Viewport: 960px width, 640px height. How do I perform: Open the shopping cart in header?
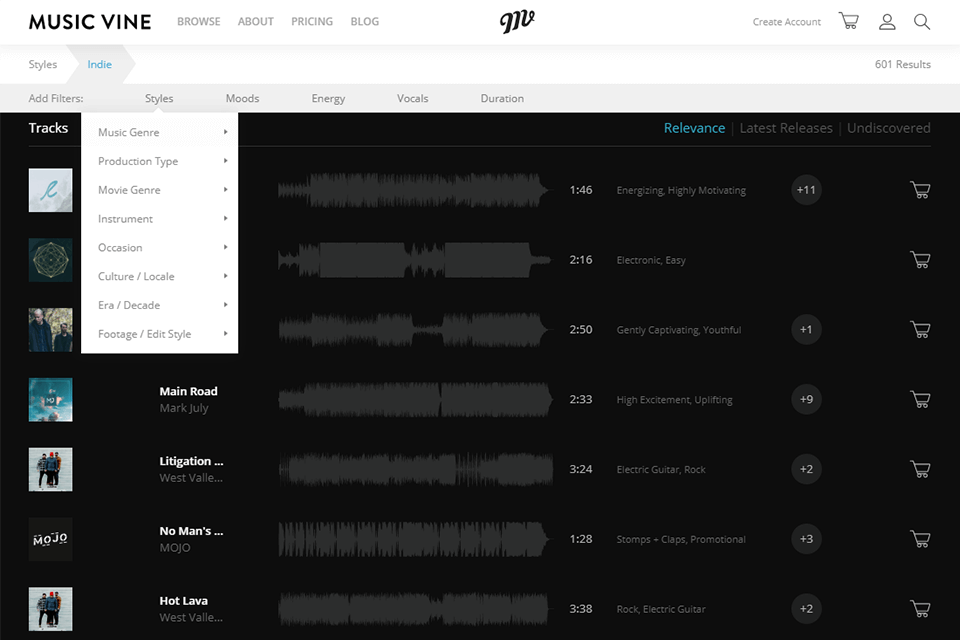(849, 21)
